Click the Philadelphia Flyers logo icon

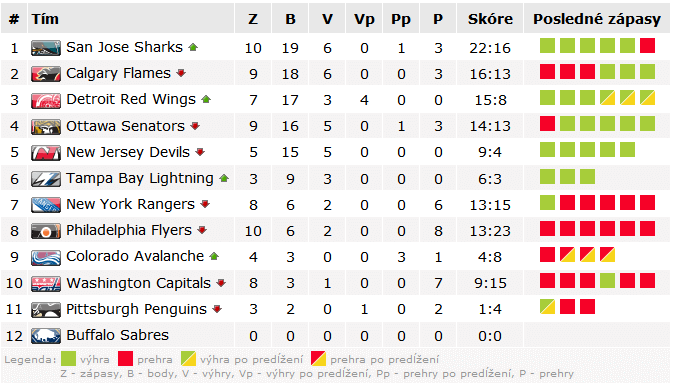point(46,231)
